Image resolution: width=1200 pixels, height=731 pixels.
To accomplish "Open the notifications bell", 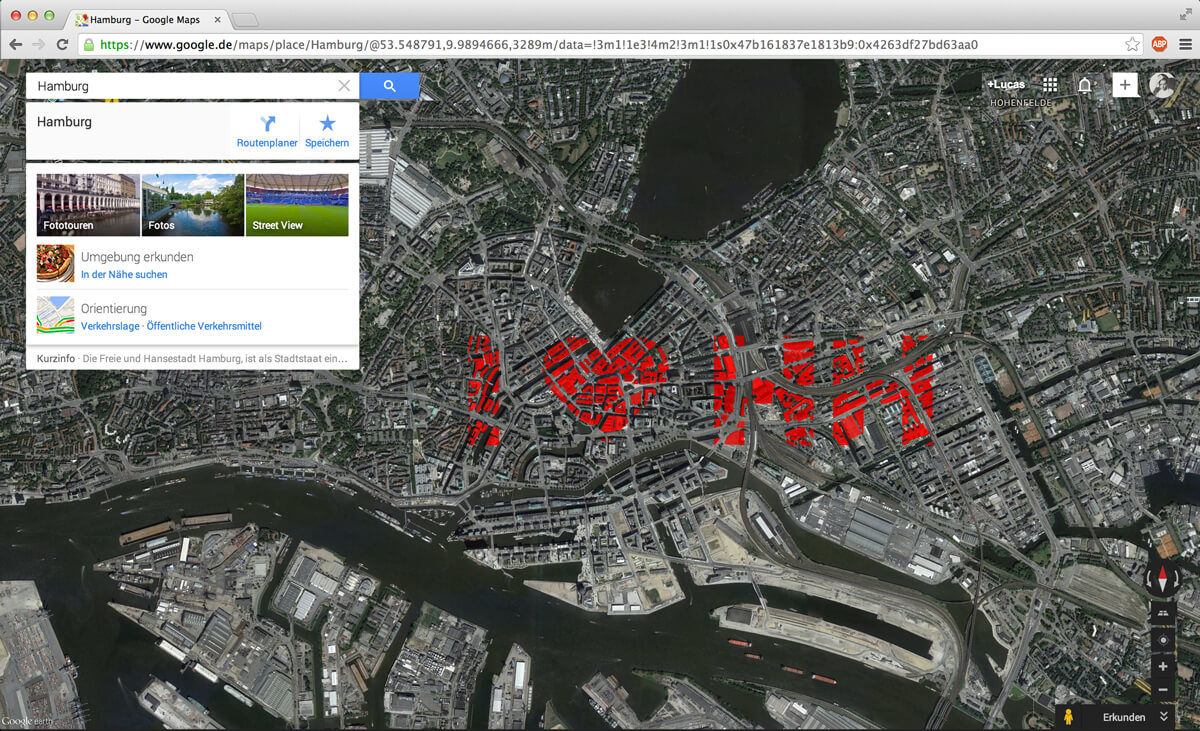I will [x=1085, y=86].
